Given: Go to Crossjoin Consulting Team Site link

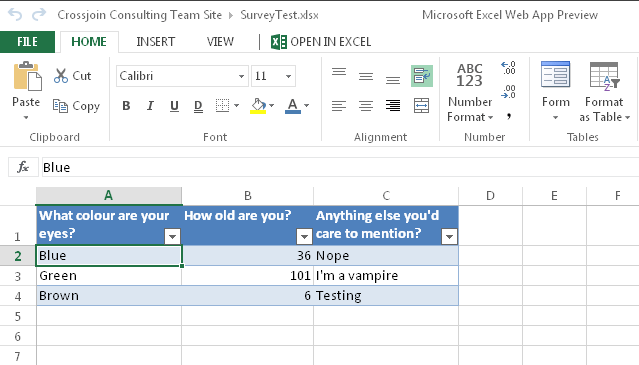Looking at the screenshot, I should pos(139,15).
